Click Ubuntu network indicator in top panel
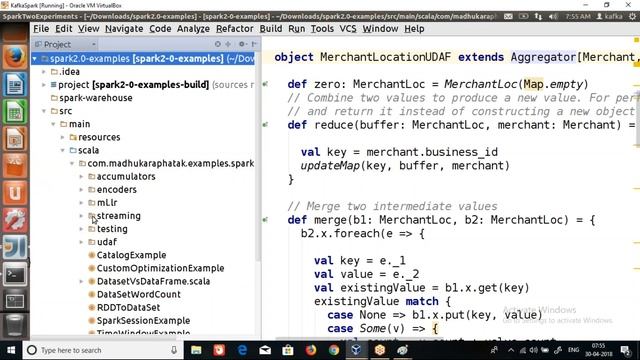The image size is (640, 360). tap(538, 16)
